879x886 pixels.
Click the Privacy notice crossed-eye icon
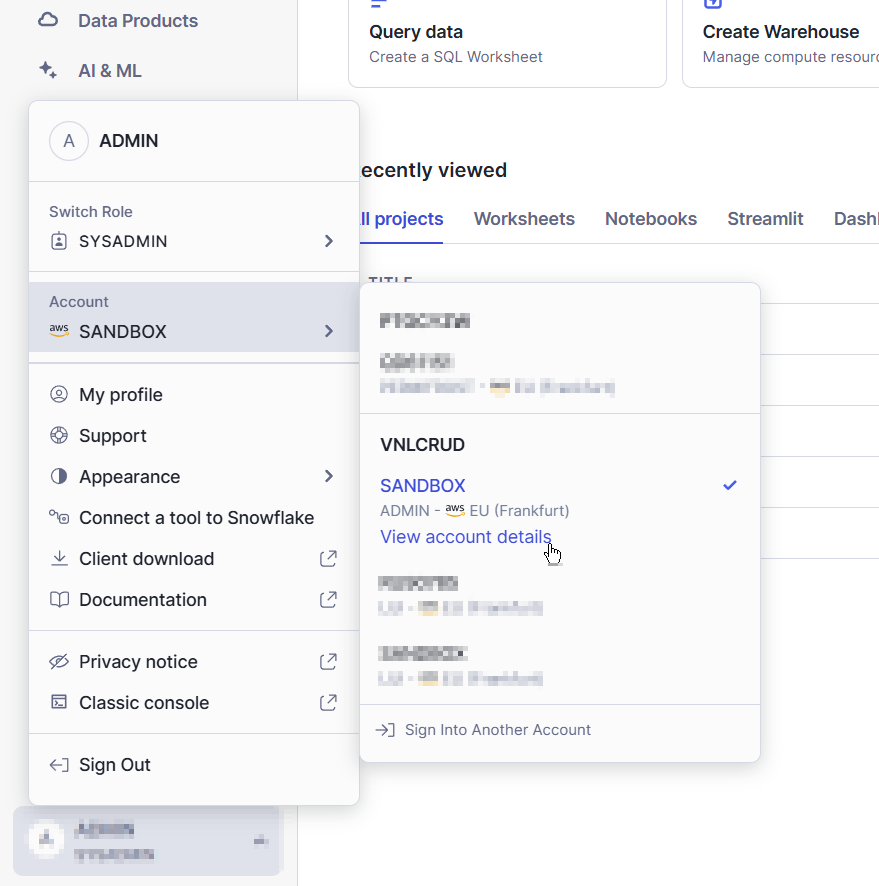pyautogui.click(x=59, y=661)
